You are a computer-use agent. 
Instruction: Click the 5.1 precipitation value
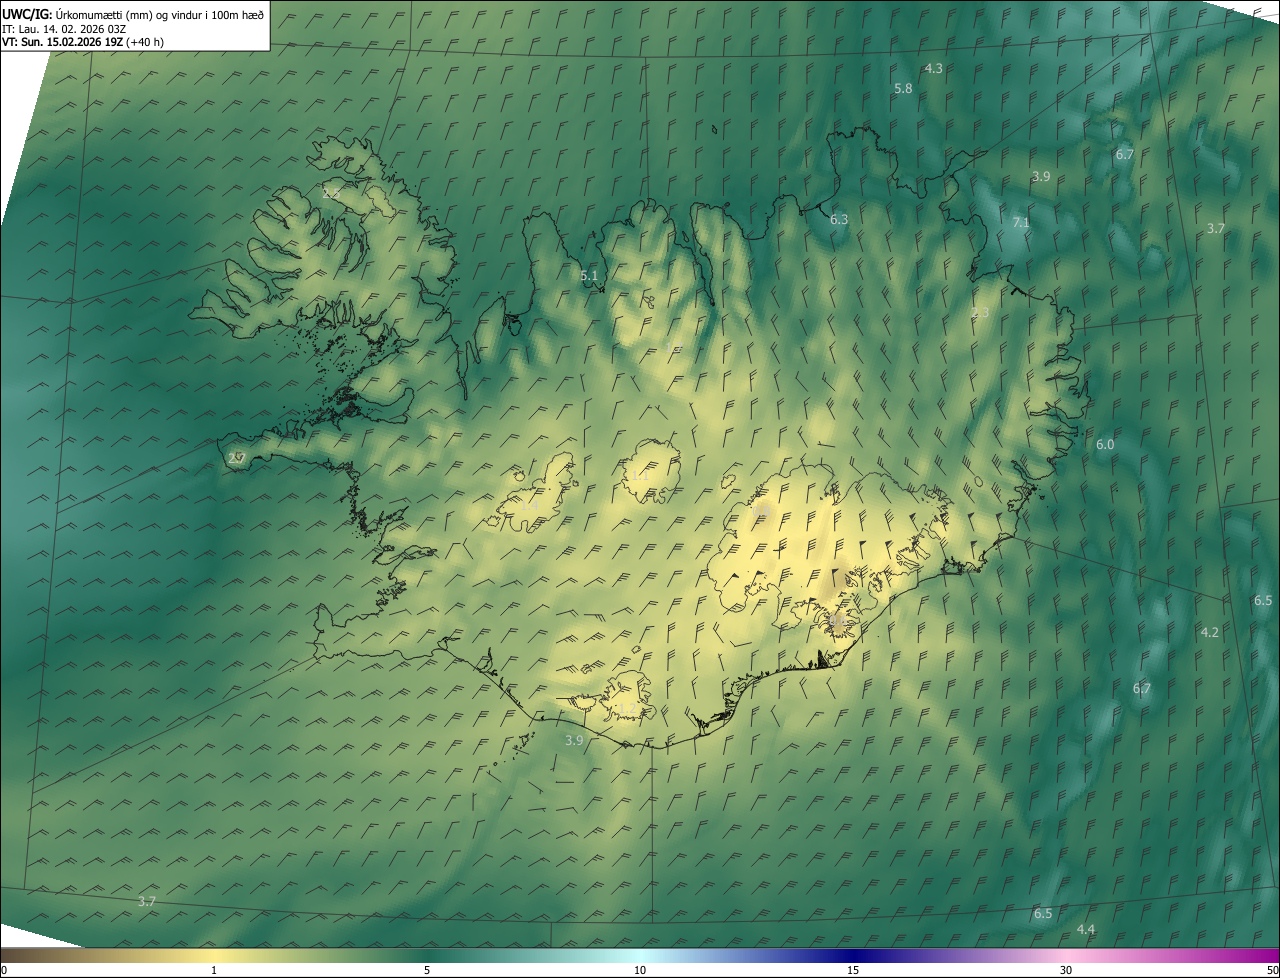(x=589, y=276)
